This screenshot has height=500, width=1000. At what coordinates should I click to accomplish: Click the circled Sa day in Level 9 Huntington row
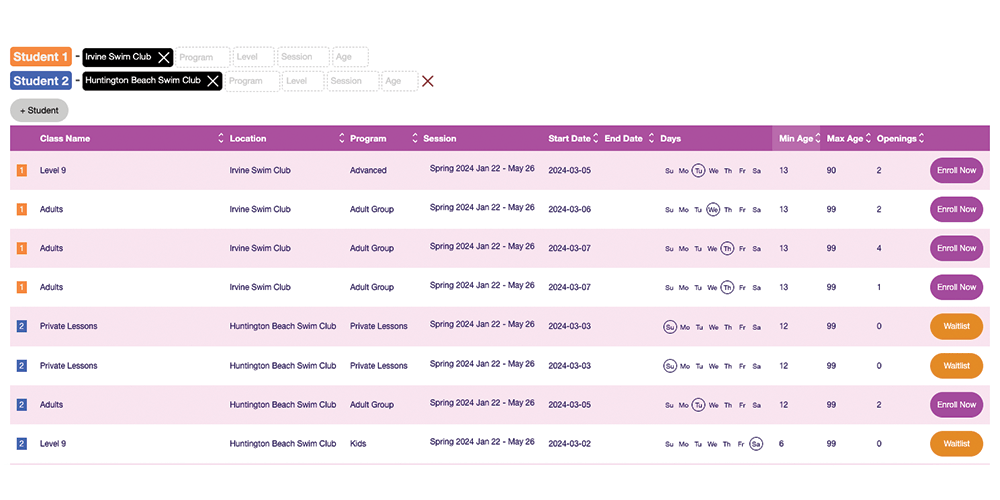pyautogui.click(x=756, y=444)
